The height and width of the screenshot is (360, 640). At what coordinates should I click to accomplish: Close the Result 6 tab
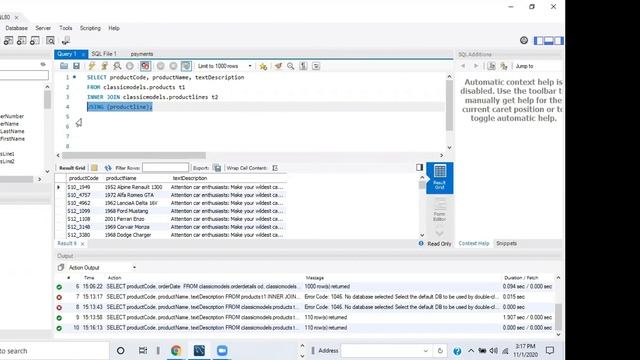(x=82, y=244)
